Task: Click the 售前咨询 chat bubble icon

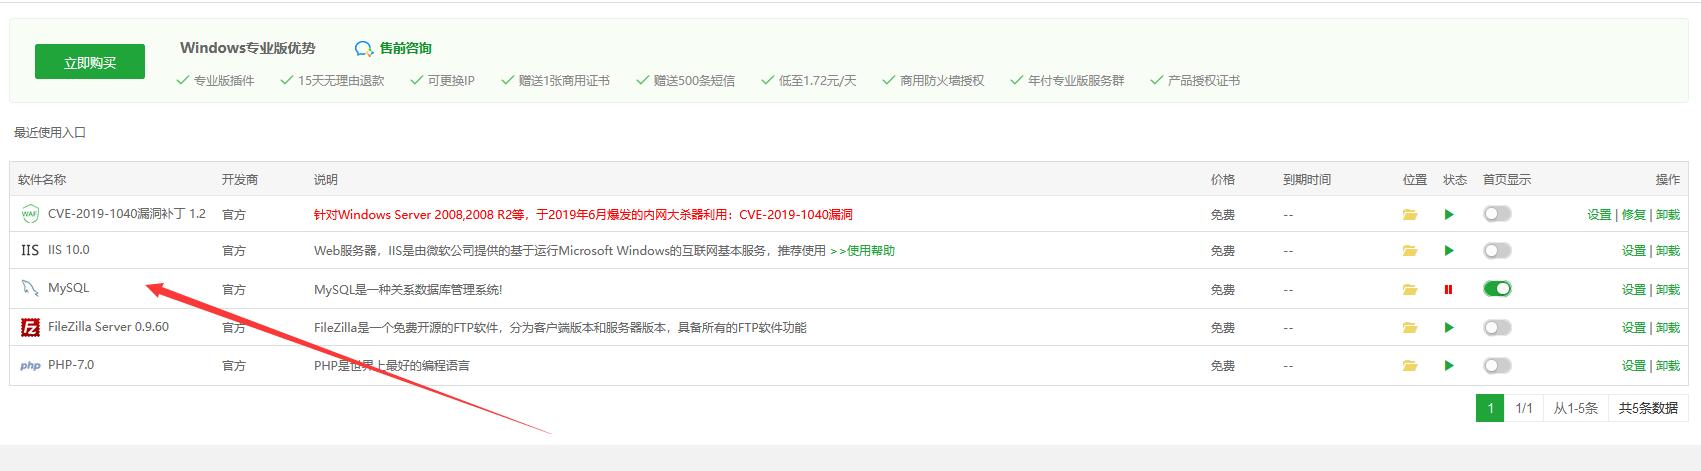Action: tap(364, 48)
